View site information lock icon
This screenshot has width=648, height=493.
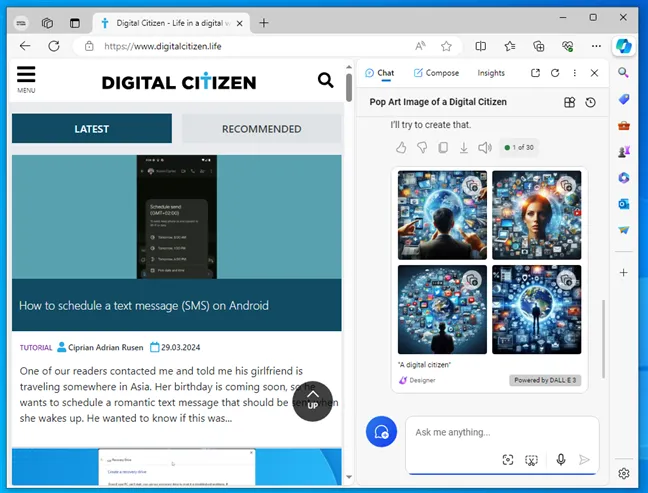tap(89, 46)
